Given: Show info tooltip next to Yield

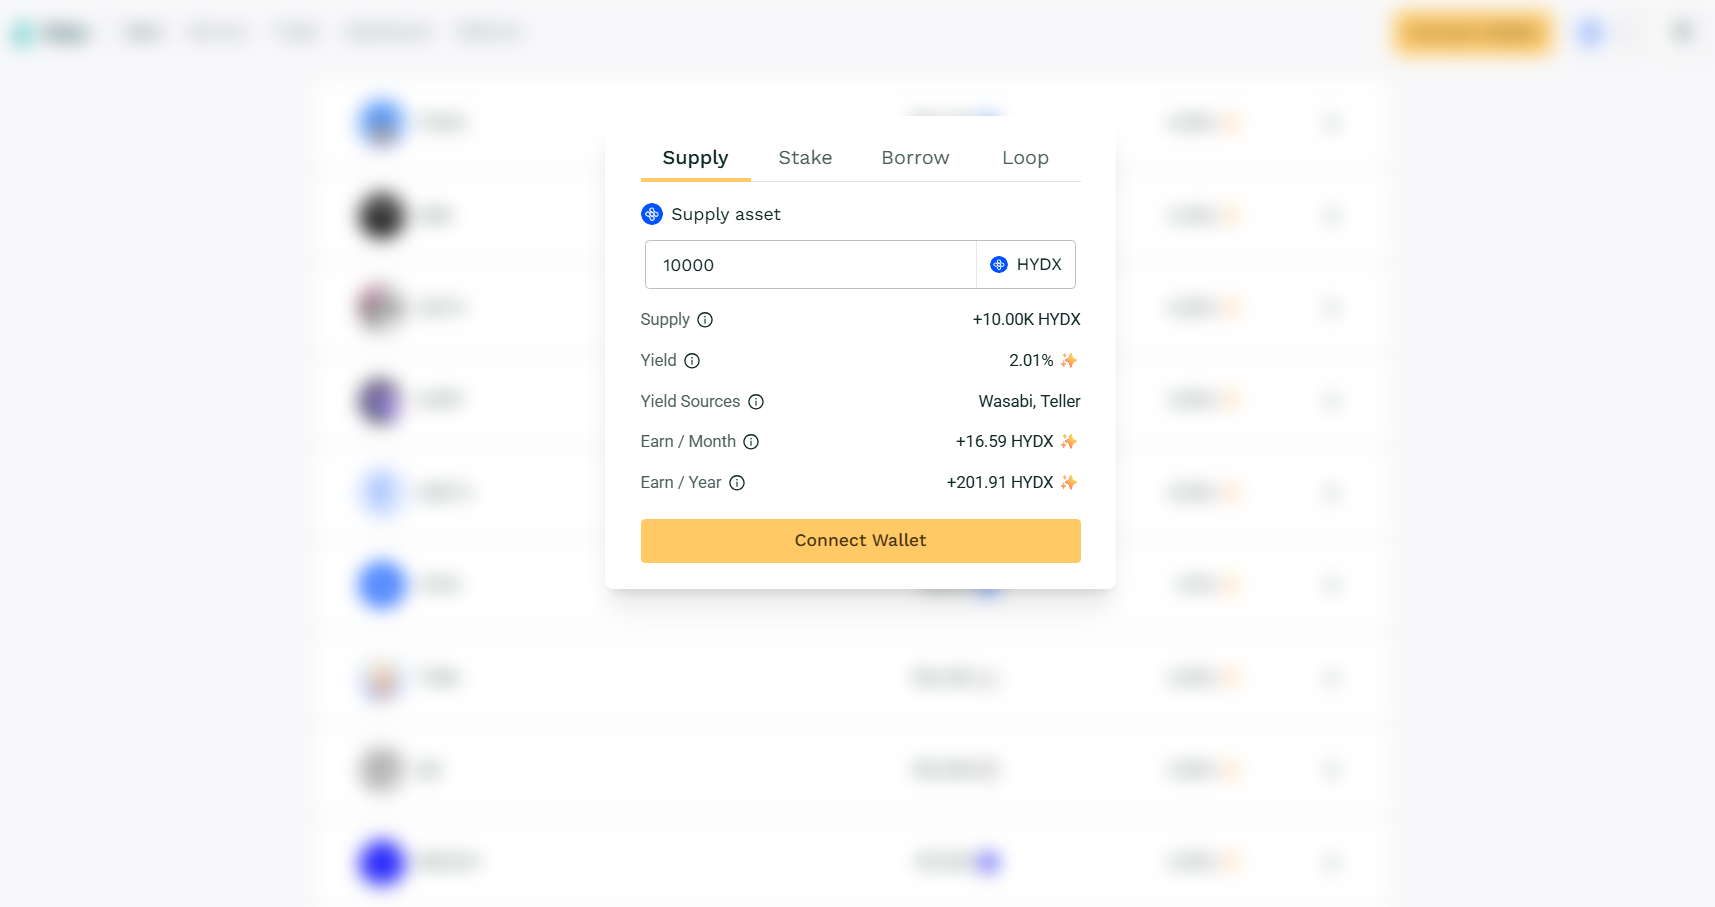Looking at the screenshot, I should click(x=692, y=361).
